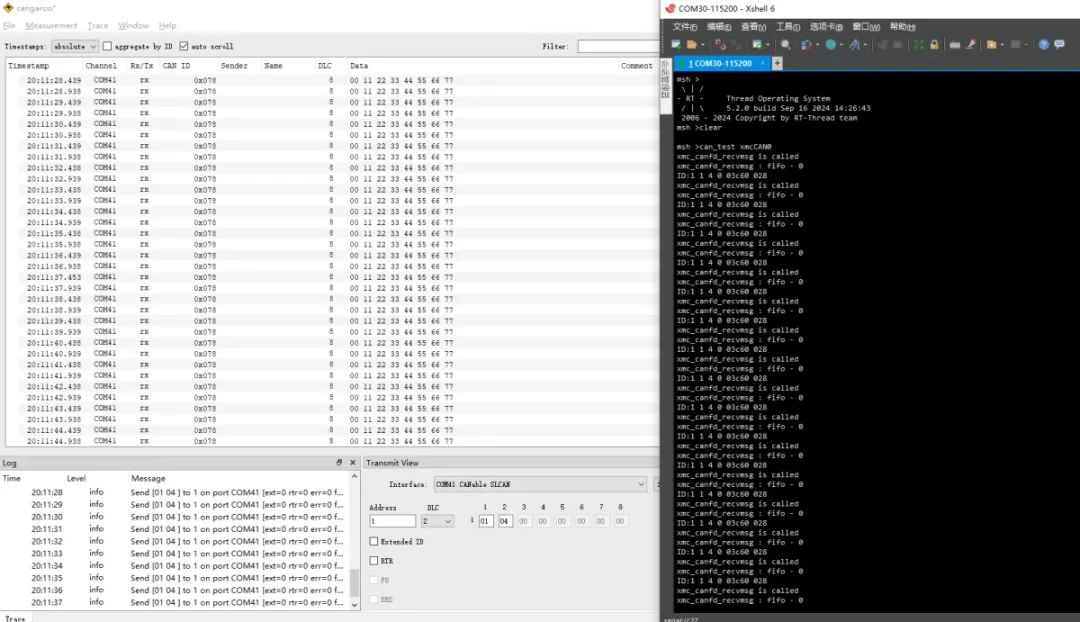
Task: Click the Log panel vertical scrollbar thumb
Action: click(355, 583)
